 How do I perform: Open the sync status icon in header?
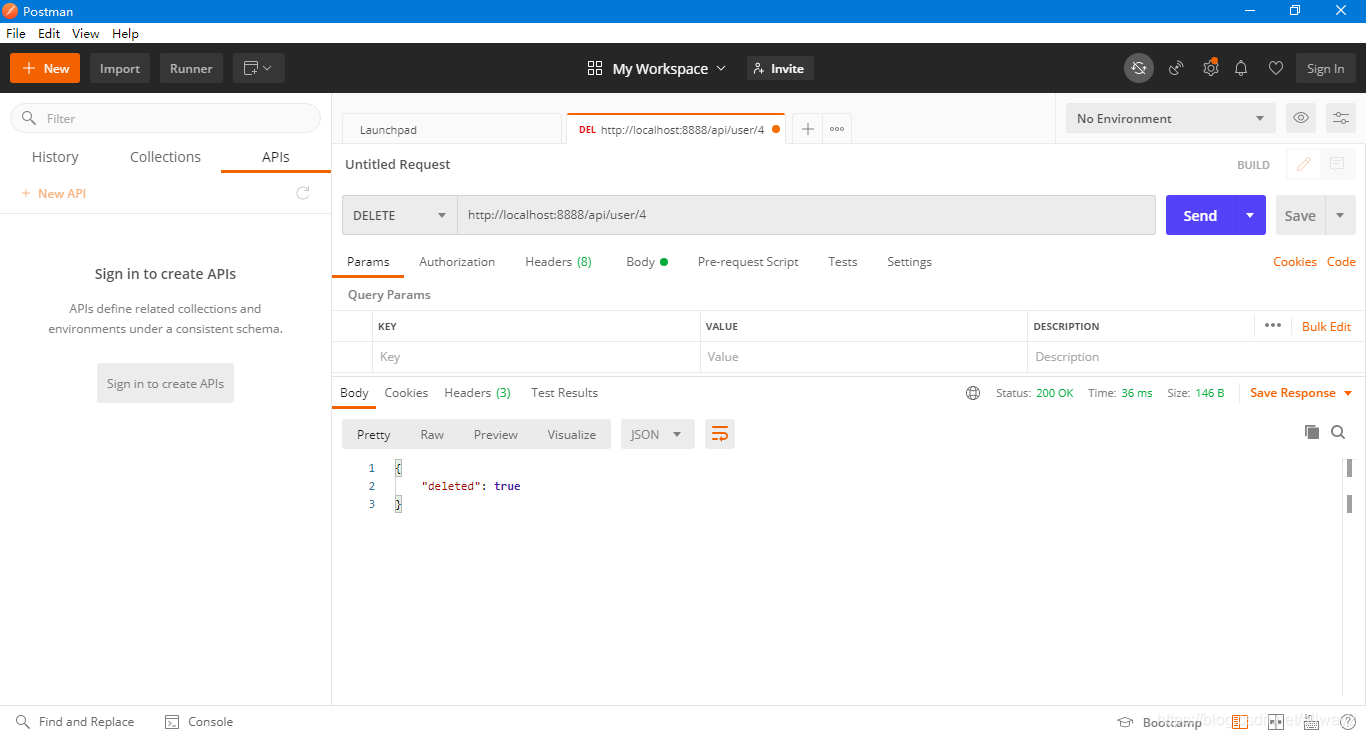tap(1138, 68)
